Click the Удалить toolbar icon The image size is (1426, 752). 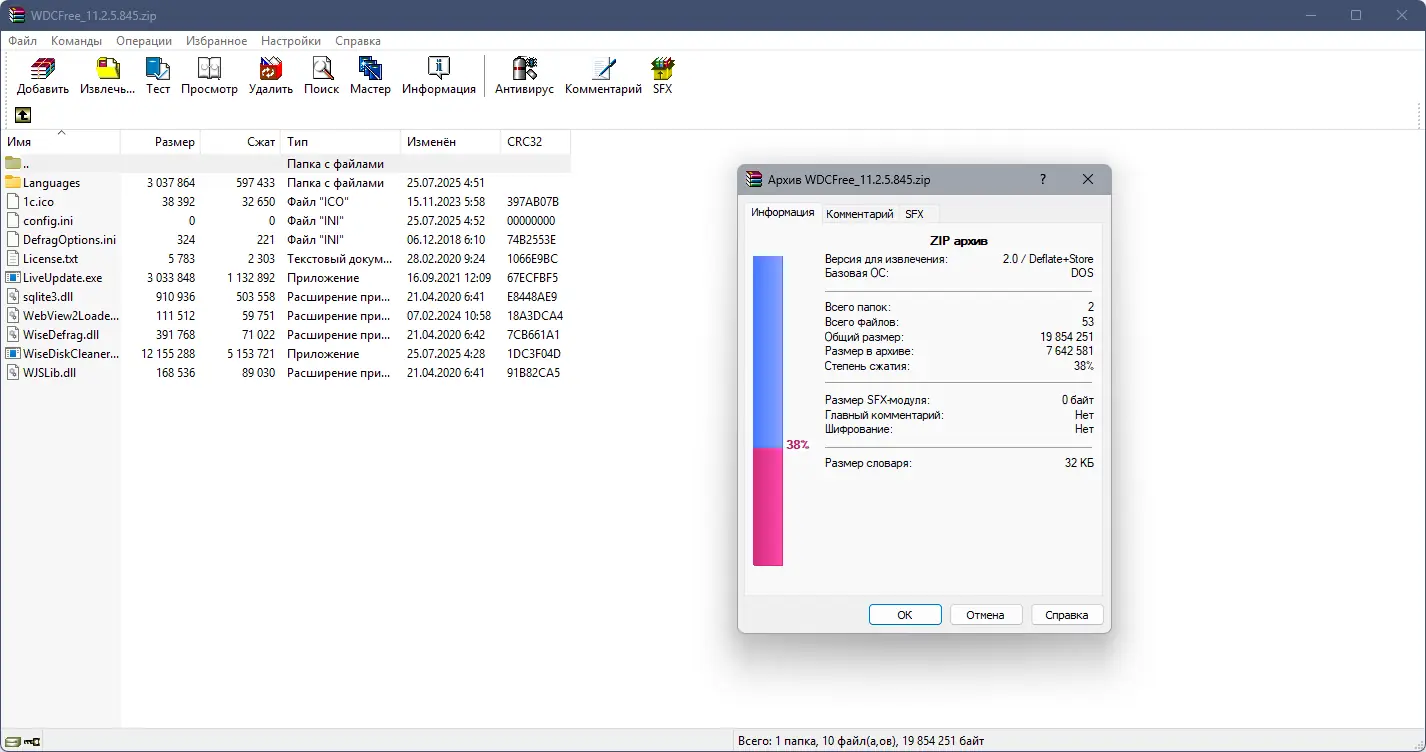click(271, 69)
